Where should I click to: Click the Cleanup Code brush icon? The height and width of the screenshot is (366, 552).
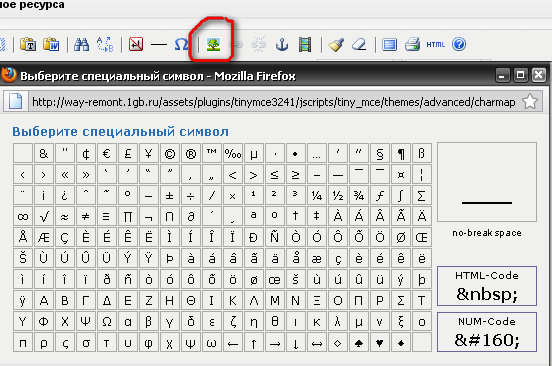point(336,44)
